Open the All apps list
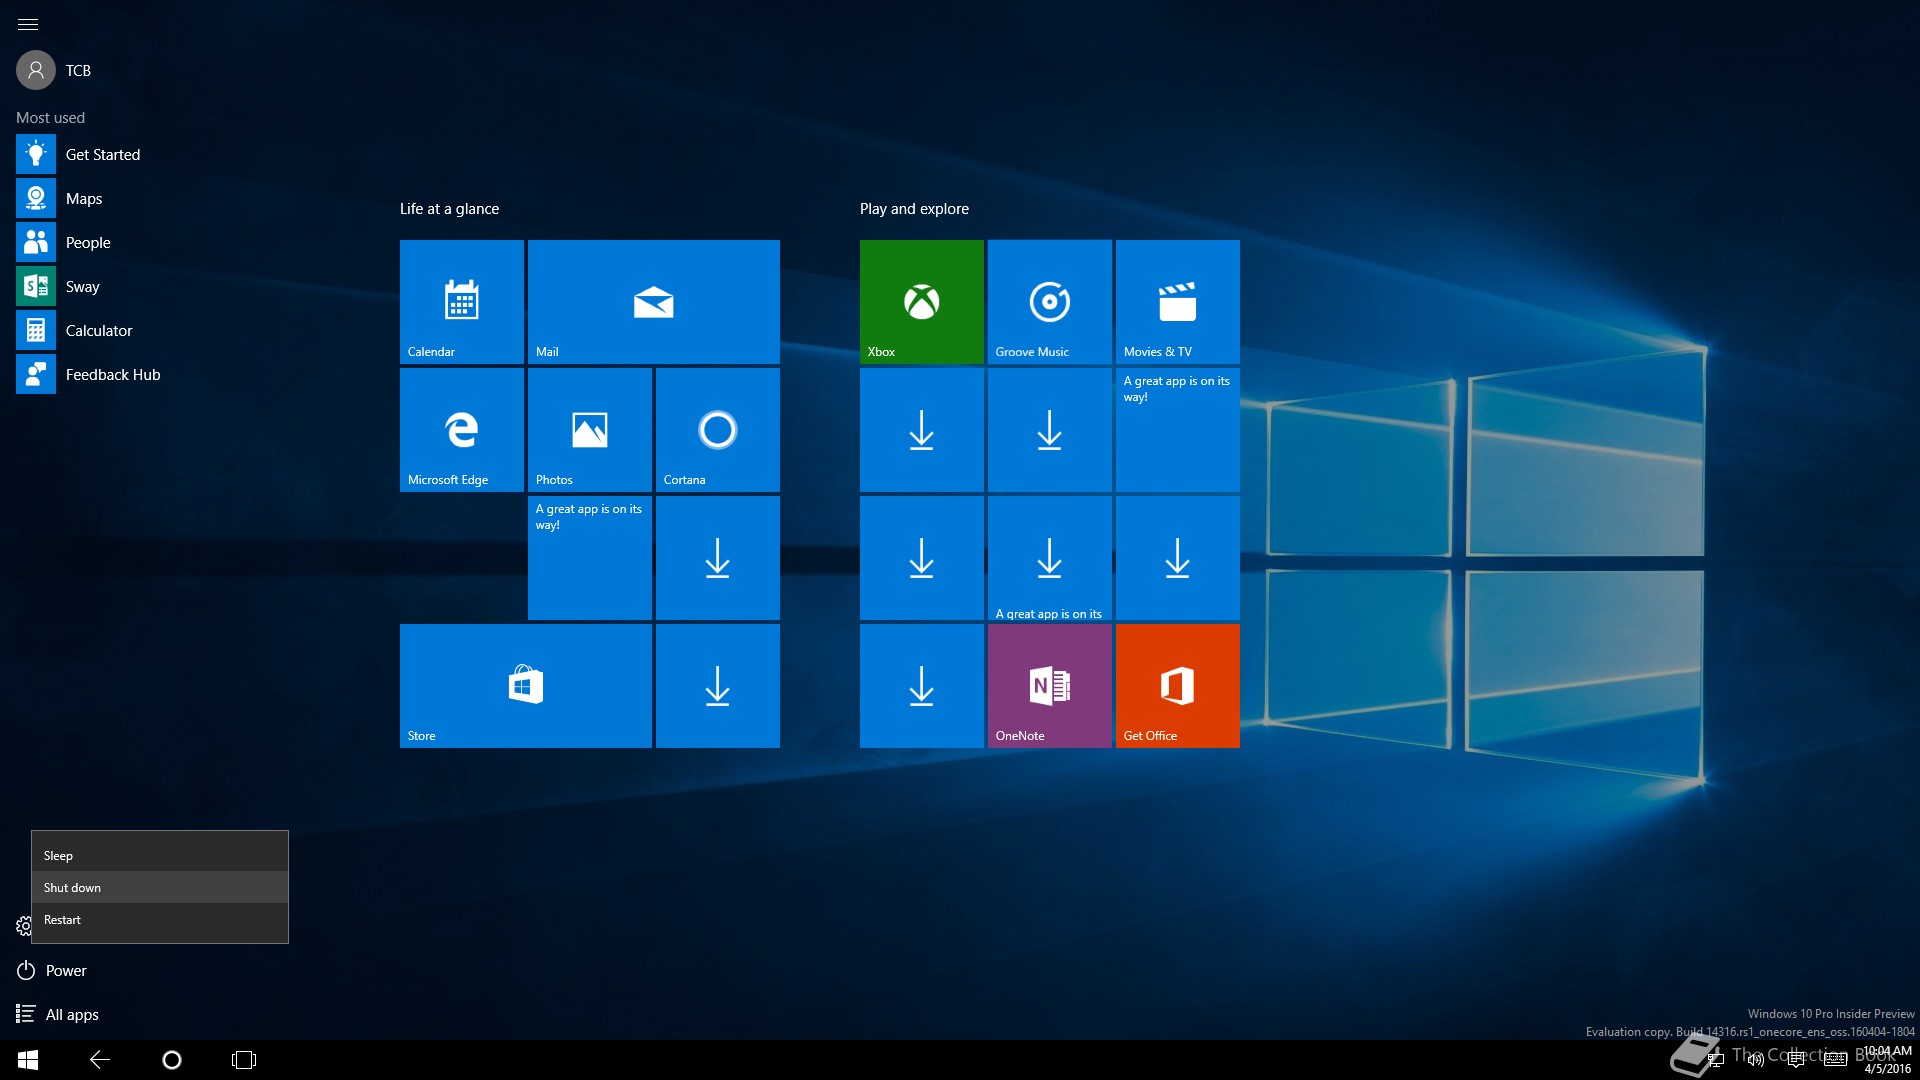This screenshot has height=1080, width=1920. tap(58, 1014)
